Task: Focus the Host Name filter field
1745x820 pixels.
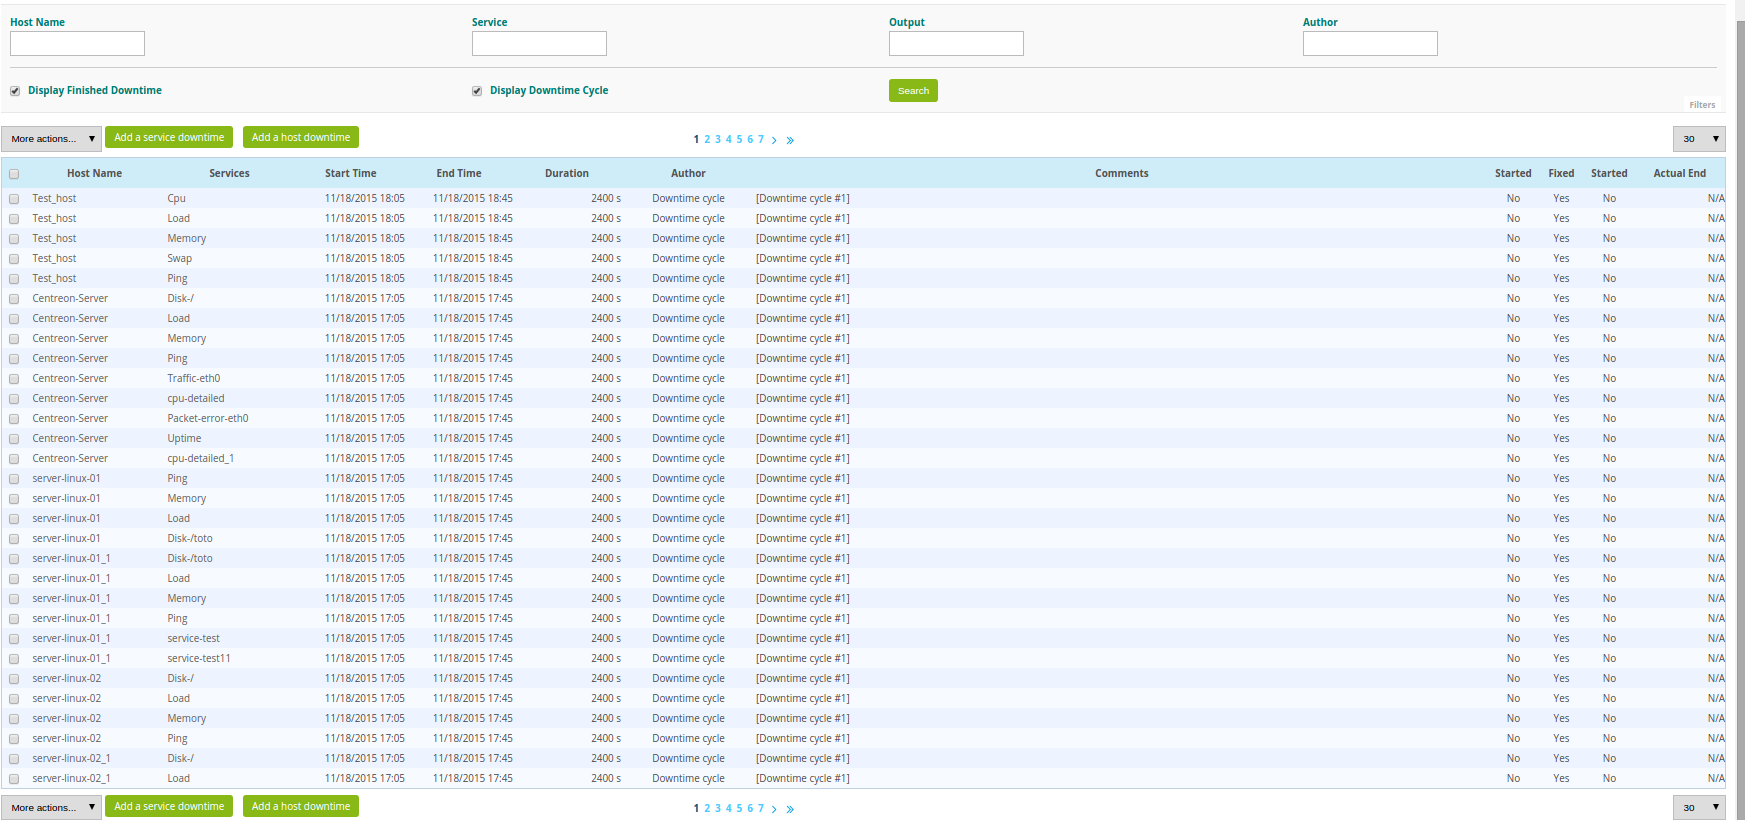Action: (77, 43)
